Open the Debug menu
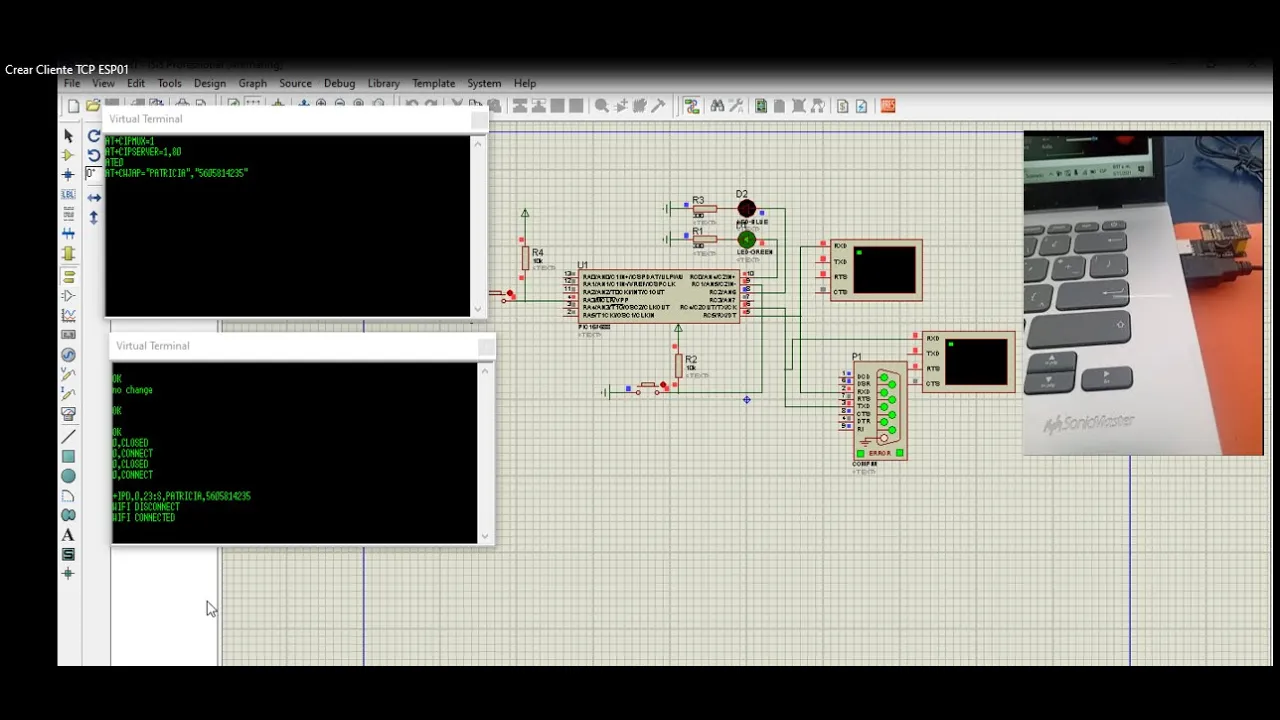The width and height of the screenshot is (1280, 720). (x=339, y=83)
